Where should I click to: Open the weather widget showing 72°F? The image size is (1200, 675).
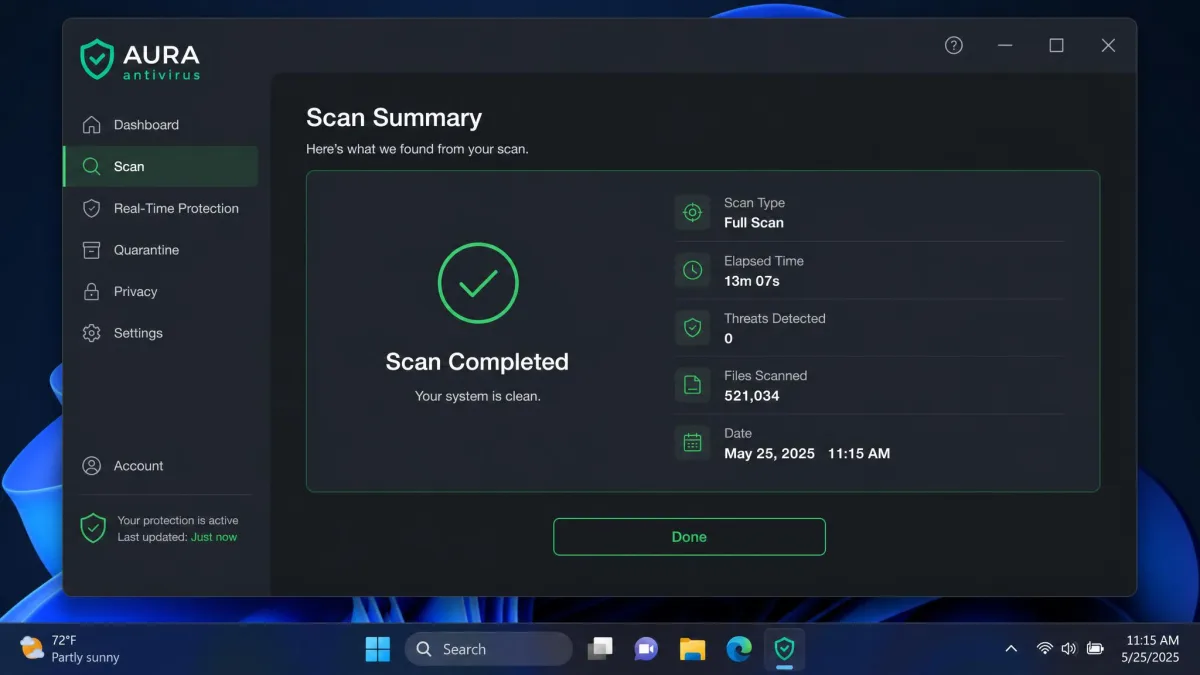point(70,649)
